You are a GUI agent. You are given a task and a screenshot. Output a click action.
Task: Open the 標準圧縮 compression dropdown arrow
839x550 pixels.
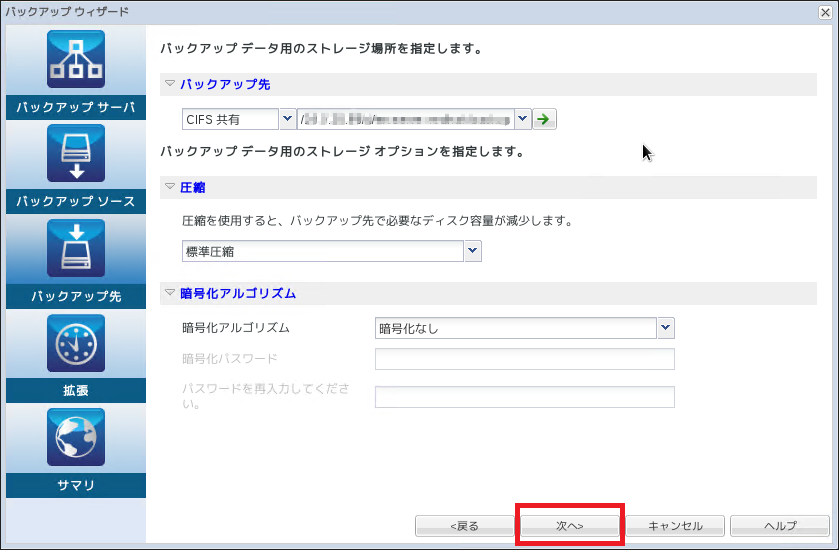tap(473, 251)
